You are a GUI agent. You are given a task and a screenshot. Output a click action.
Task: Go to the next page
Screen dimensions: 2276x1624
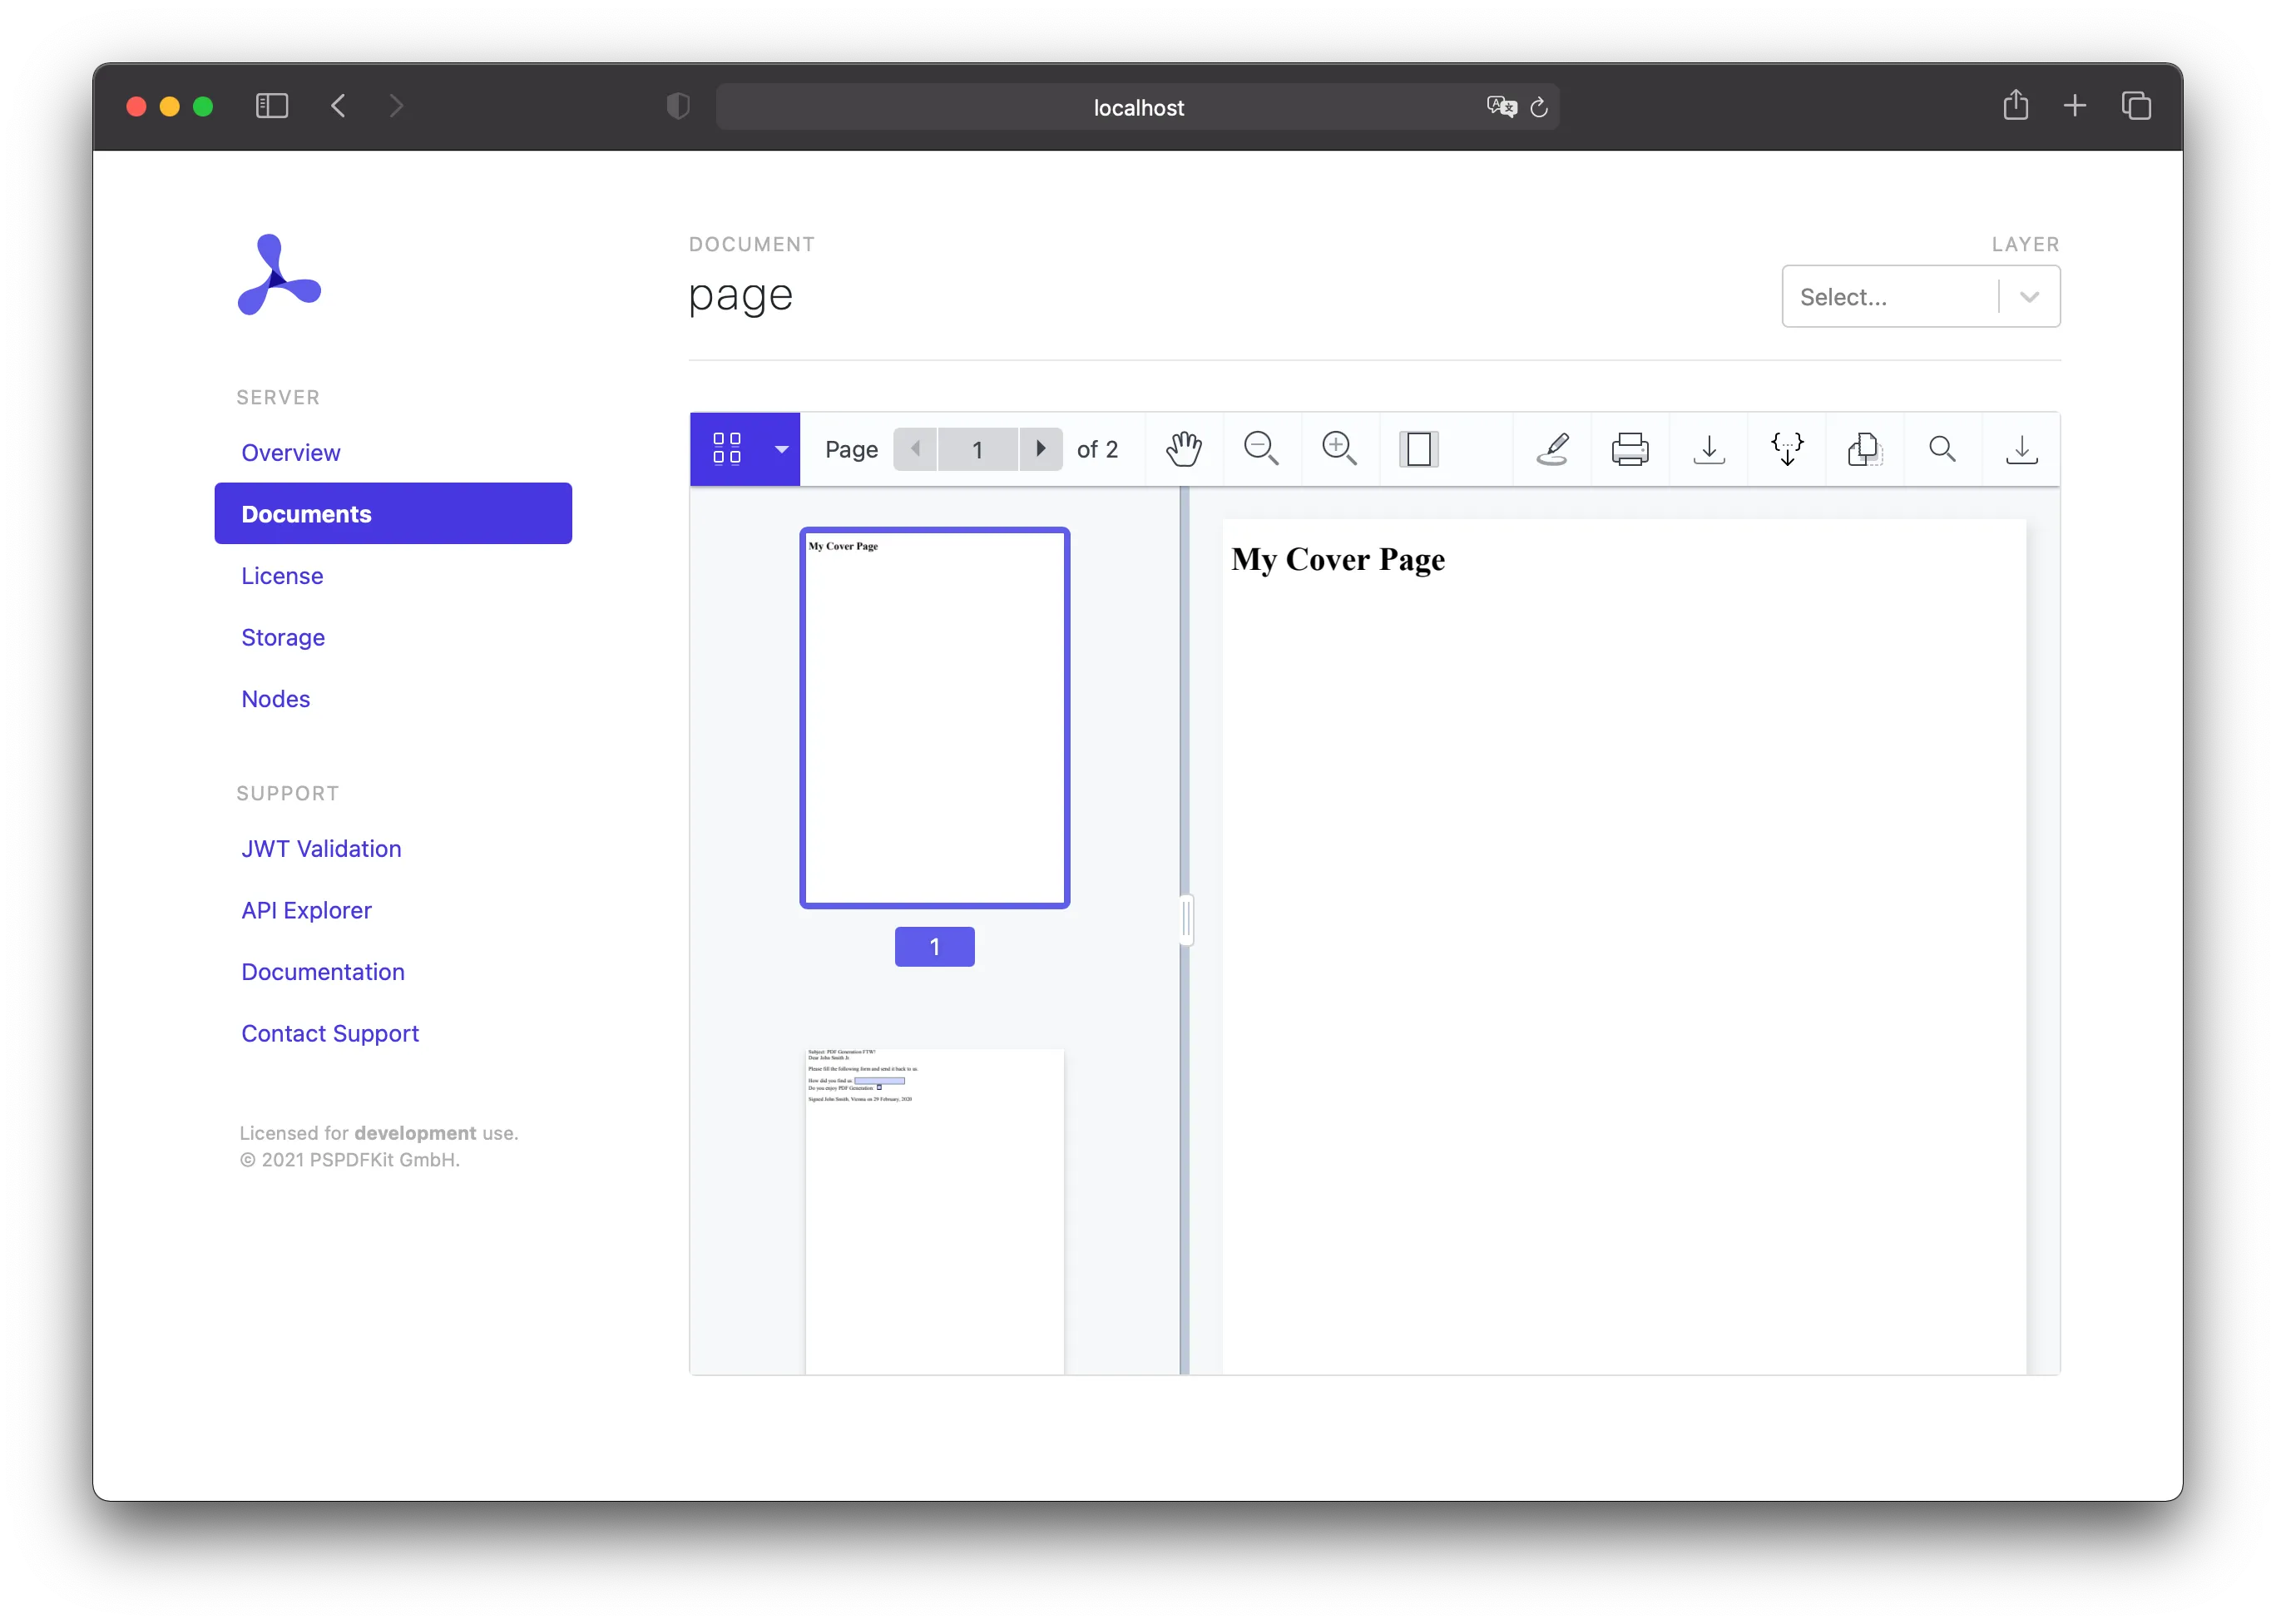(1042, 449)
